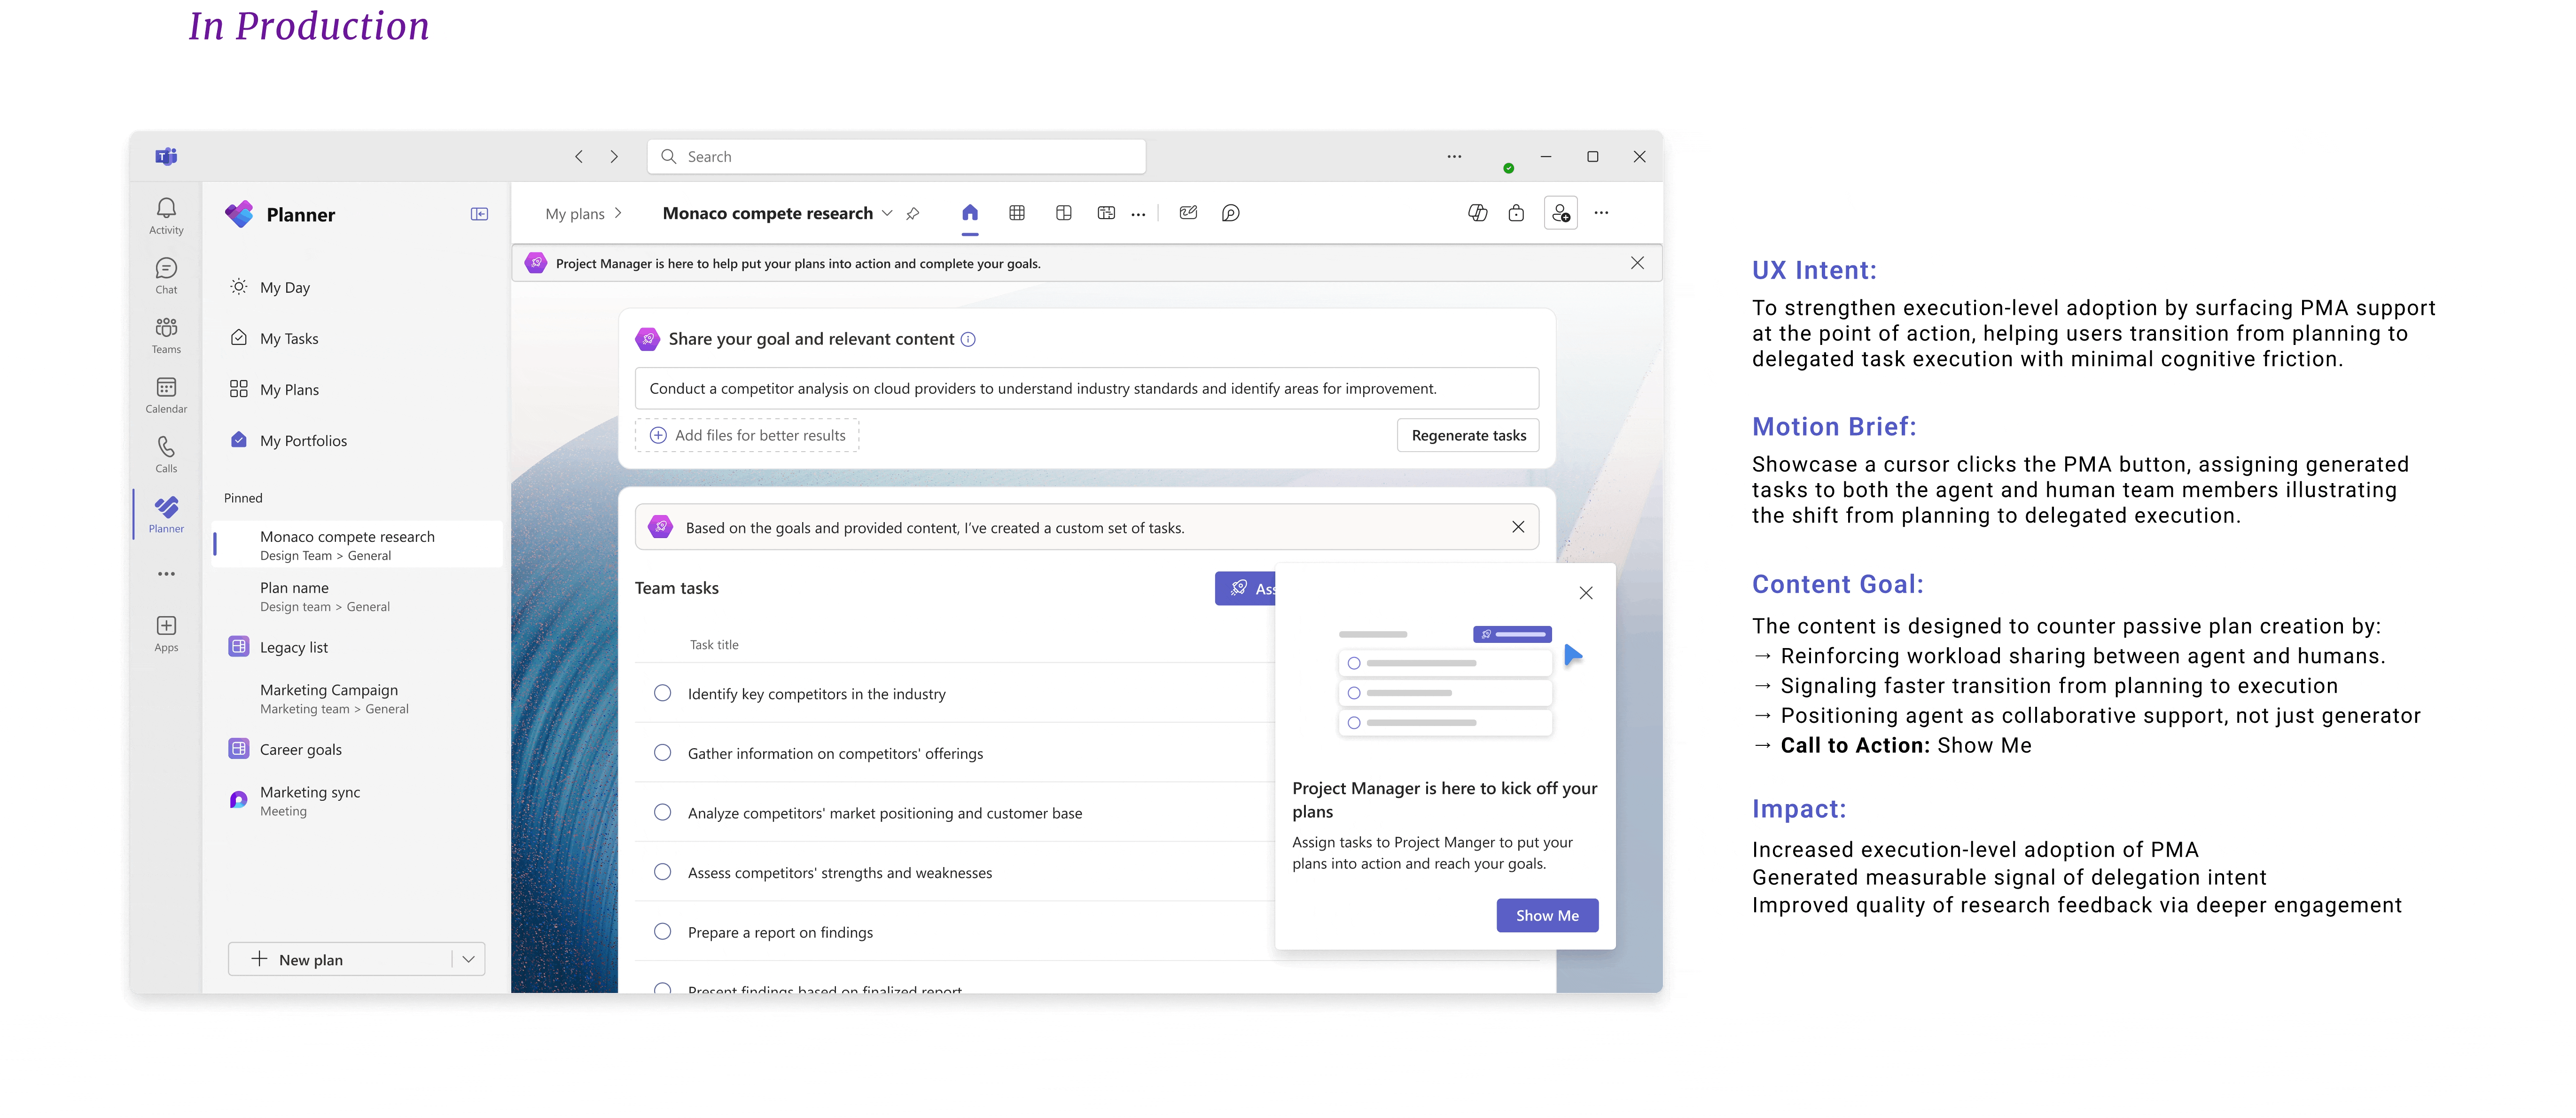
Task: Switch to the Home plan view tab
Action: [970, 213]
